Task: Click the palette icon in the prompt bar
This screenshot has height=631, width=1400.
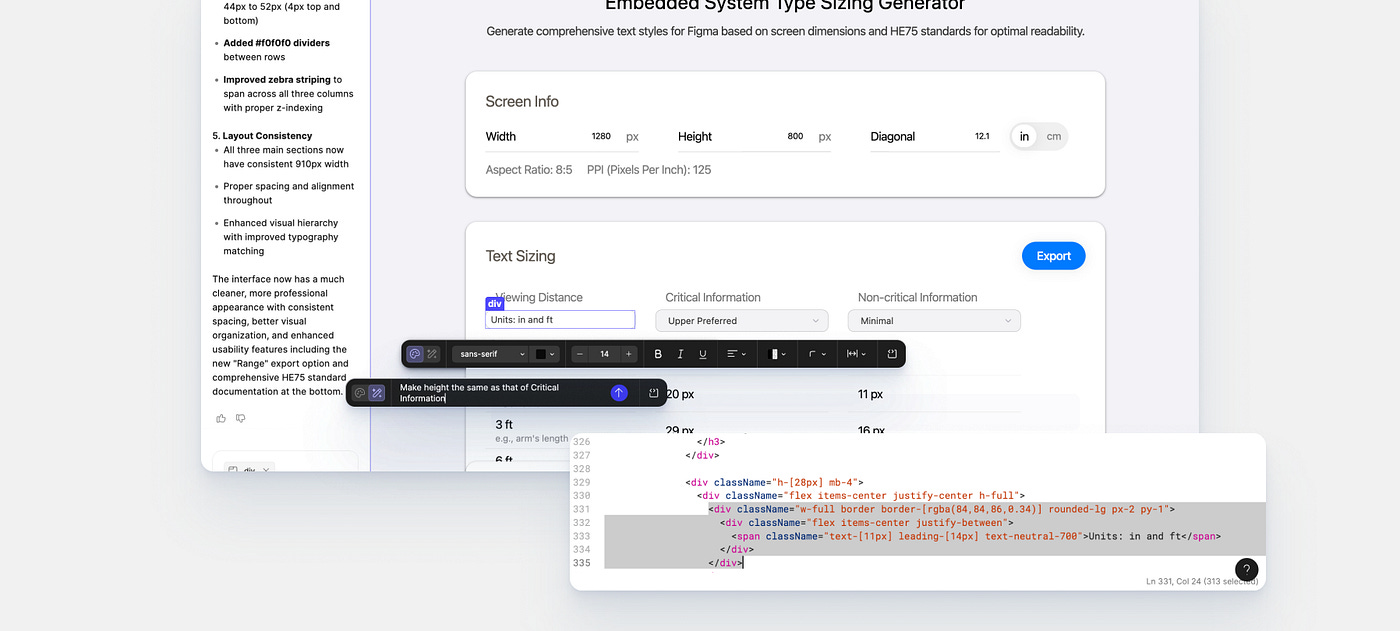Action: (x=360, y=393)
